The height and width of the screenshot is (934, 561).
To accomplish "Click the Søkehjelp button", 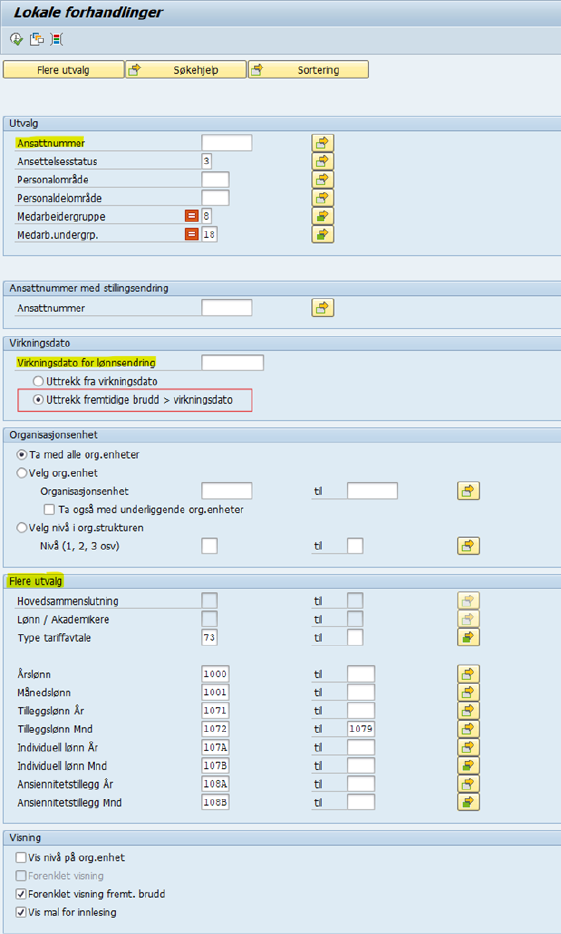I will [x=186, y=70].
